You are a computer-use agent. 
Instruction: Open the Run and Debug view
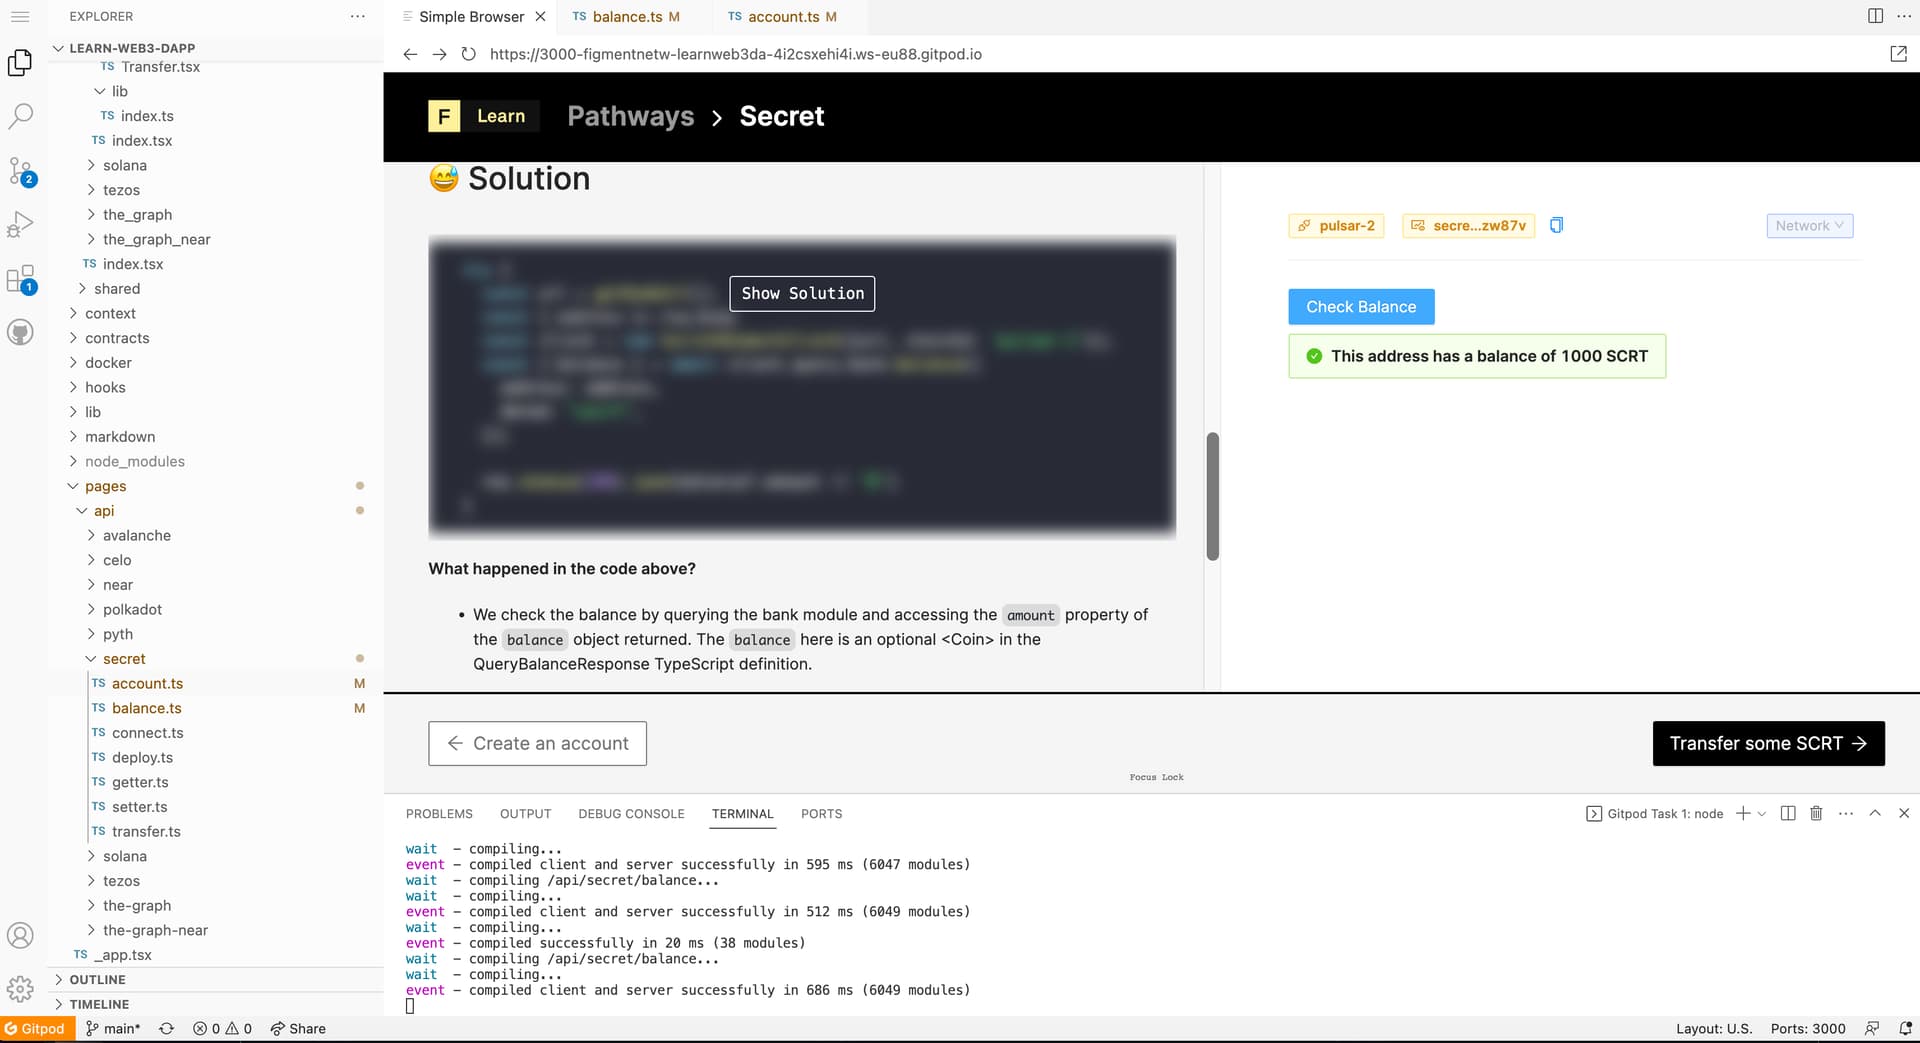click(20, 224)
